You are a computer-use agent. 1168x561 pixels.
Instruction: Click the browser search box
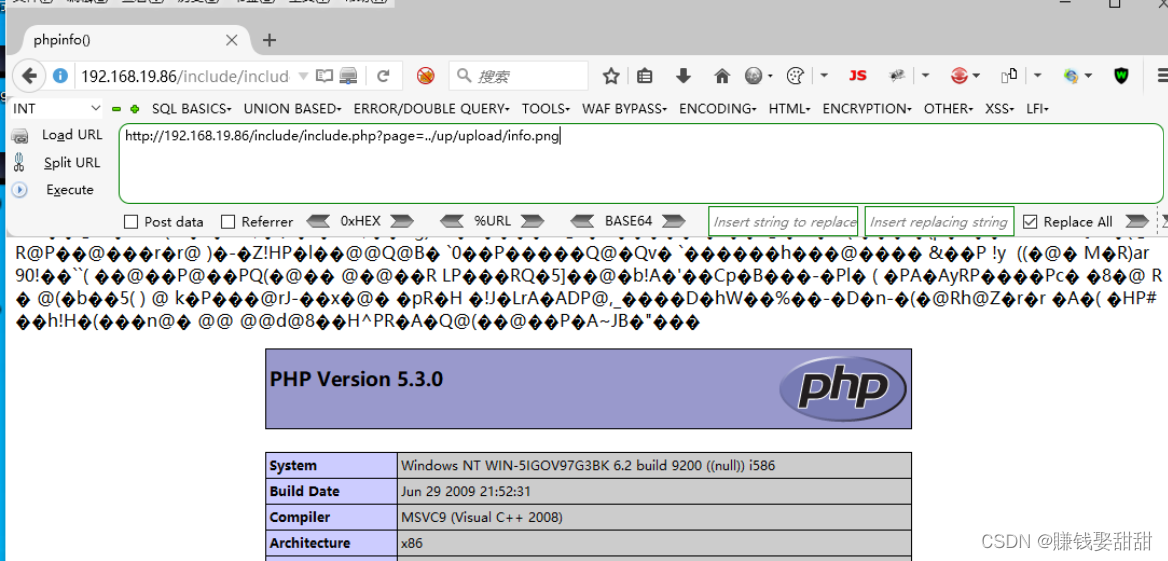point(518,75)
